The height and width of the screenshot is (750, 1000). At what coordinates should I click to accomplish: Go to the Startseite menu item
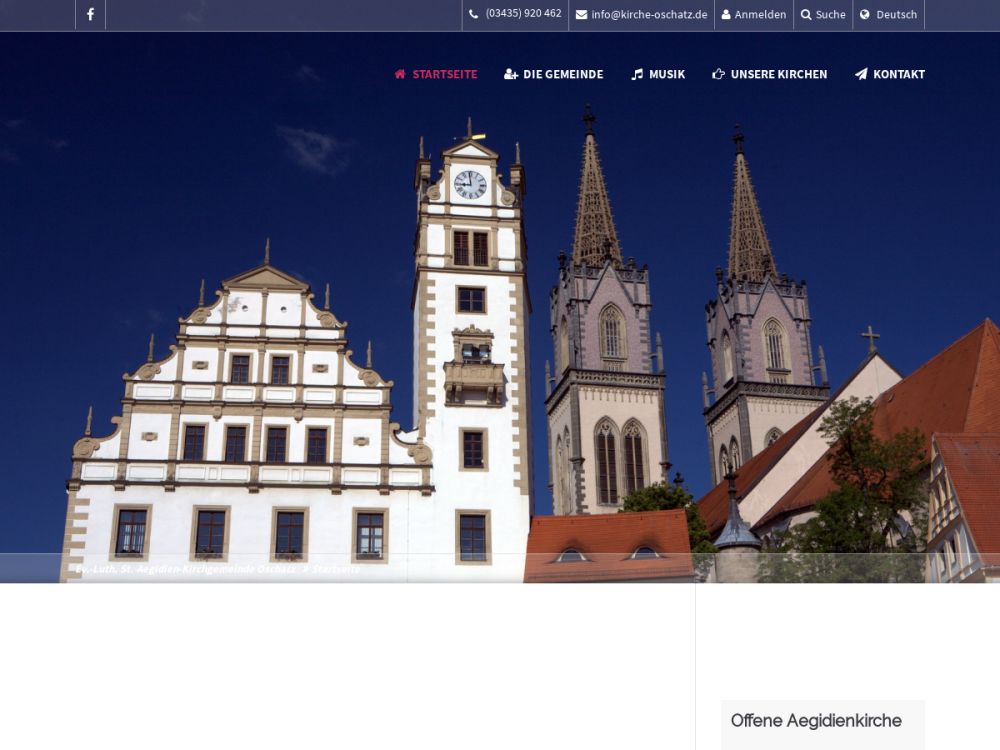pos(445,74)
